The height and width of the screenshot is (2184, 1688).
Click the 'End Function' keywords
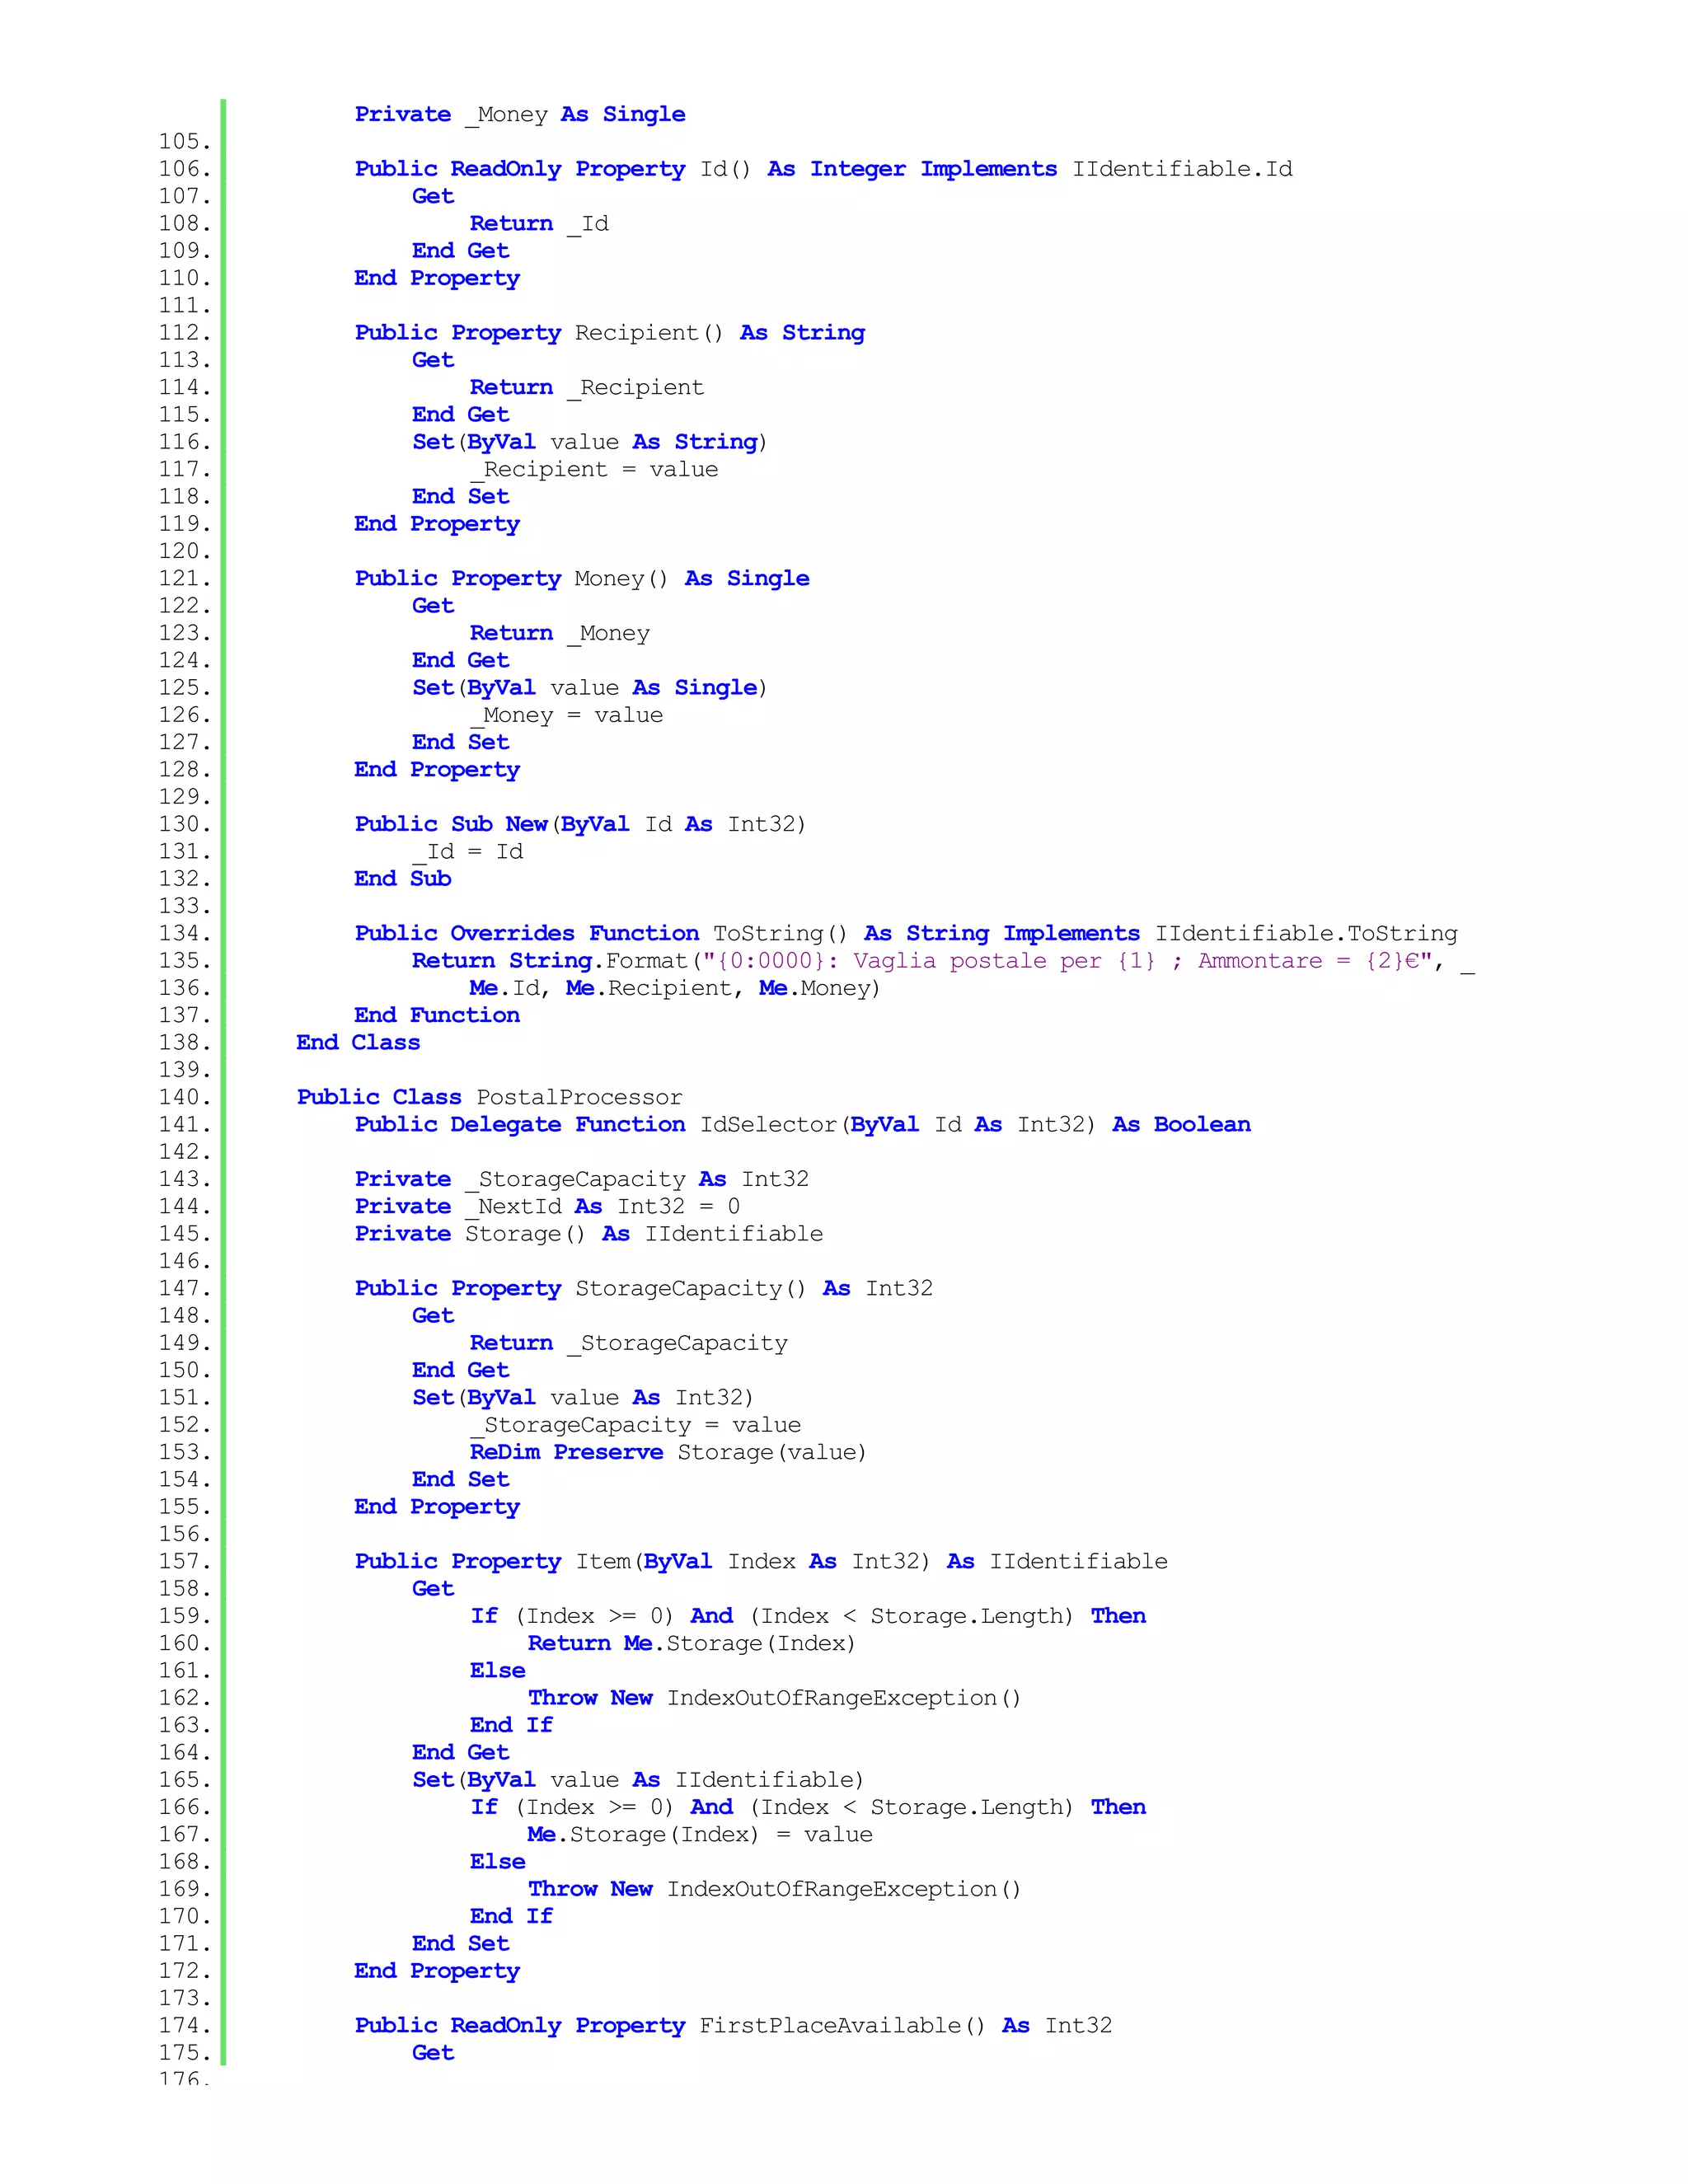tap(437, 1015)
